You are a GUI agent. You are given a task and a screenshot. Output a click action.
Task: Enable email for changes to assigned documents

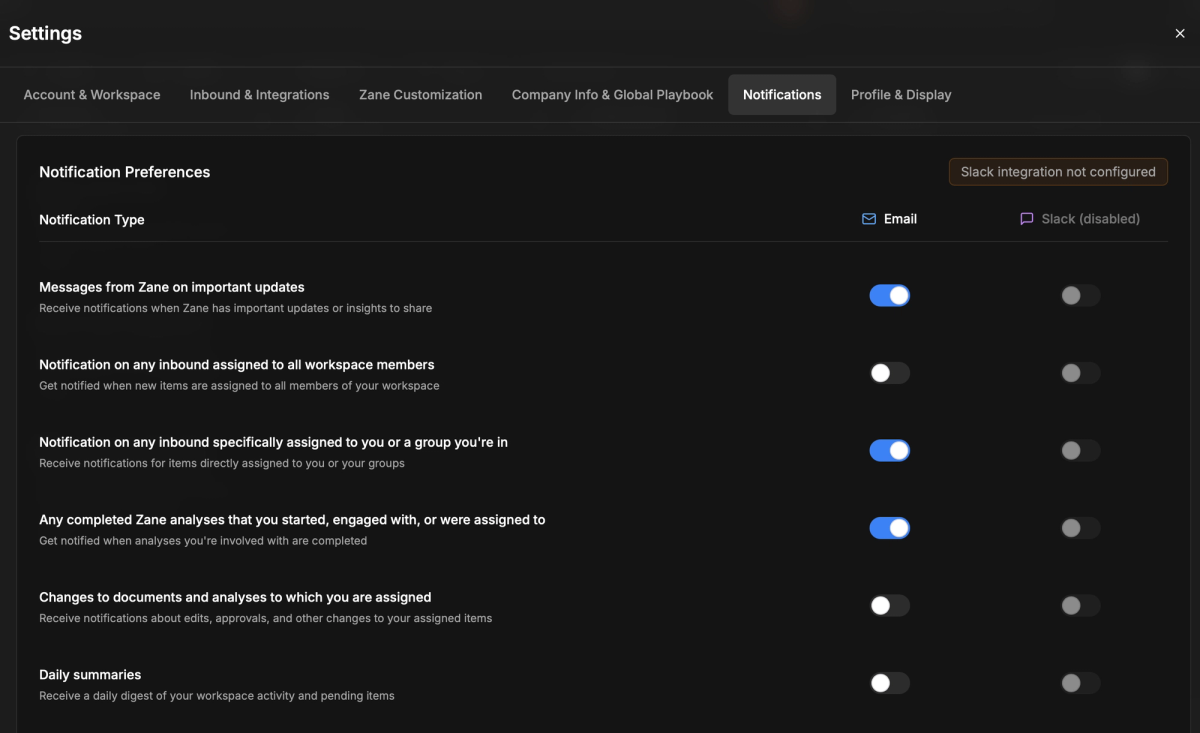tap(889, 606)
